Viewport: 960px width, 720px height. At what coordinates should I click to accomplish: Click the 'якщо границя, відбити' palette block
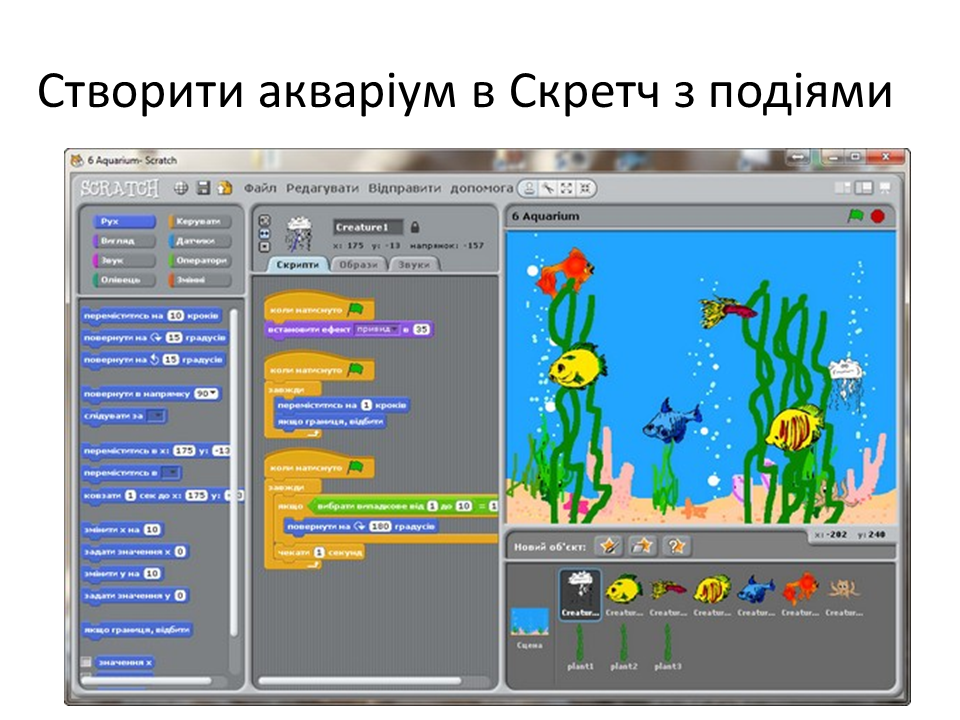tap(137, 629)
